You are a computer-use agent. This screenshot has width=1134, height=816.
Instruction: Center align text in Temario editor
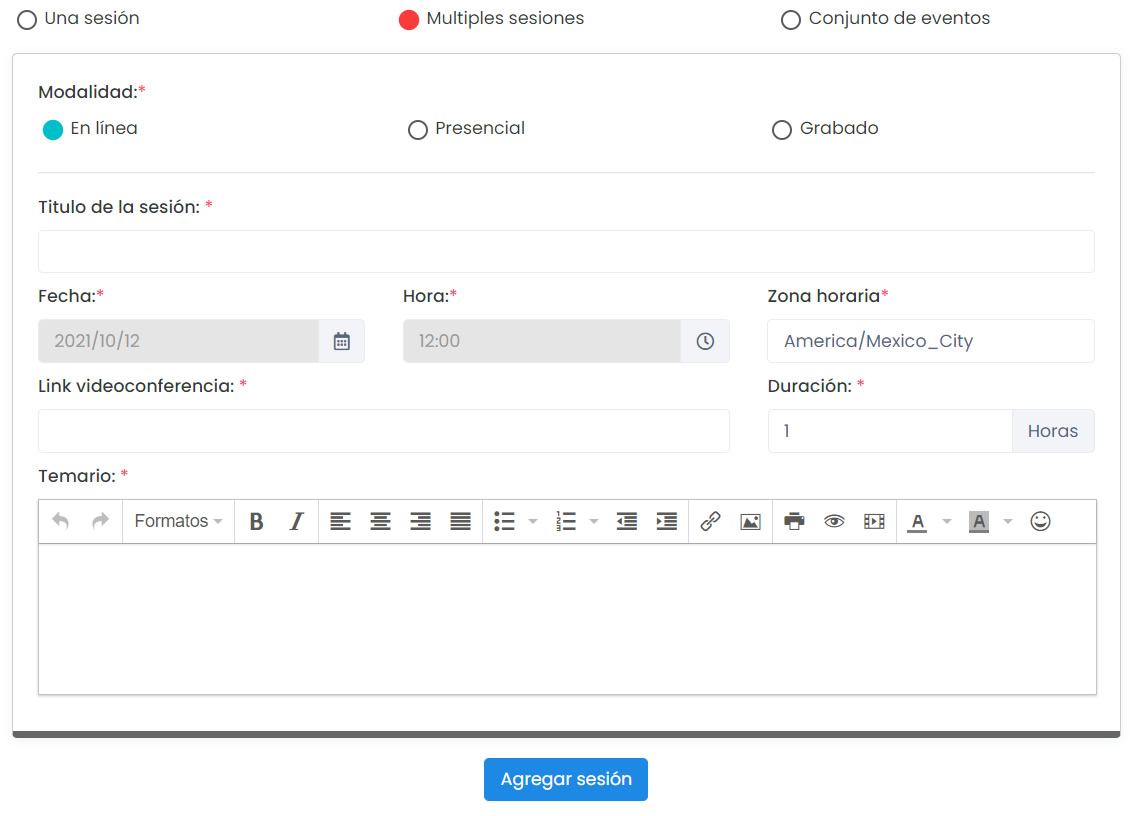[380, 521]
